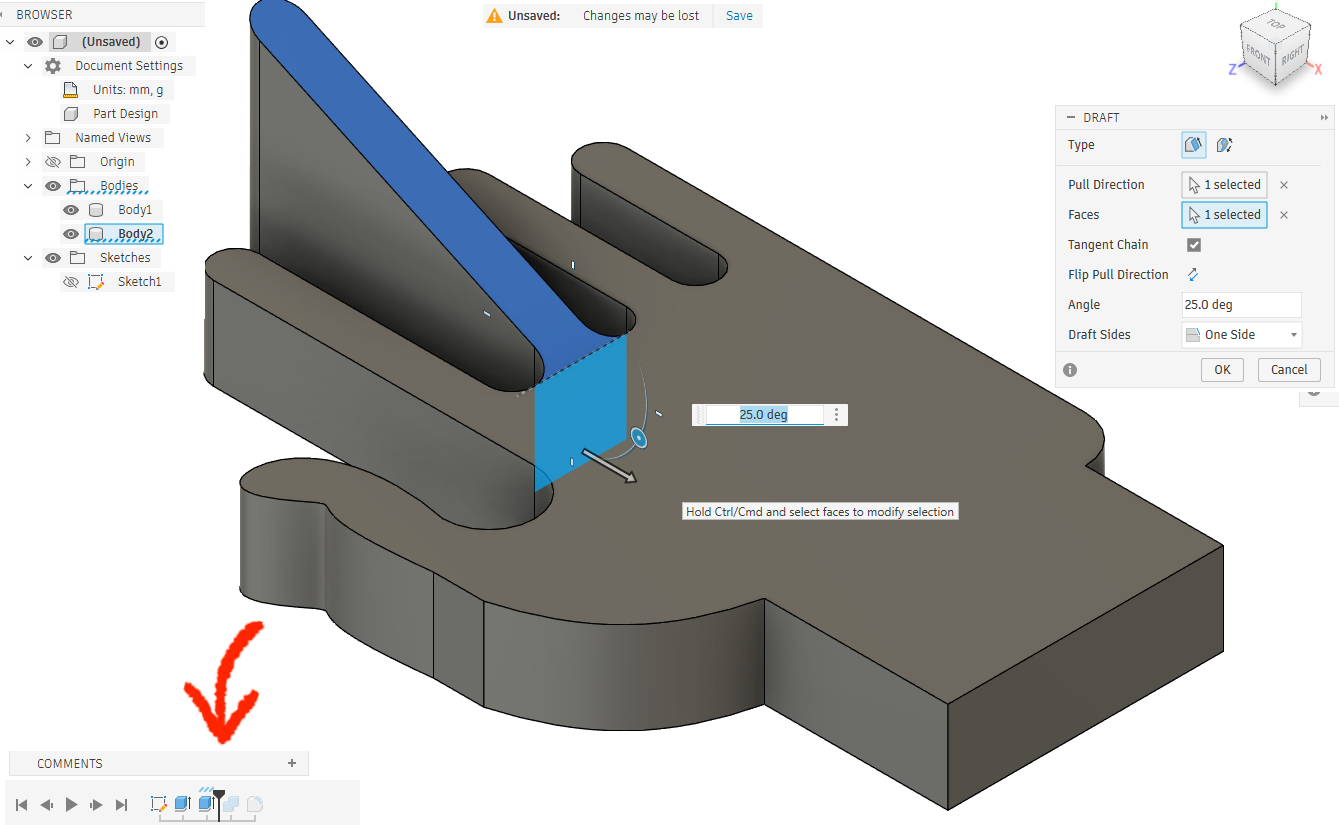Viewport: 1339px width, 825px height.
Task: Expand the Origin node
Action: coord(28,162)
